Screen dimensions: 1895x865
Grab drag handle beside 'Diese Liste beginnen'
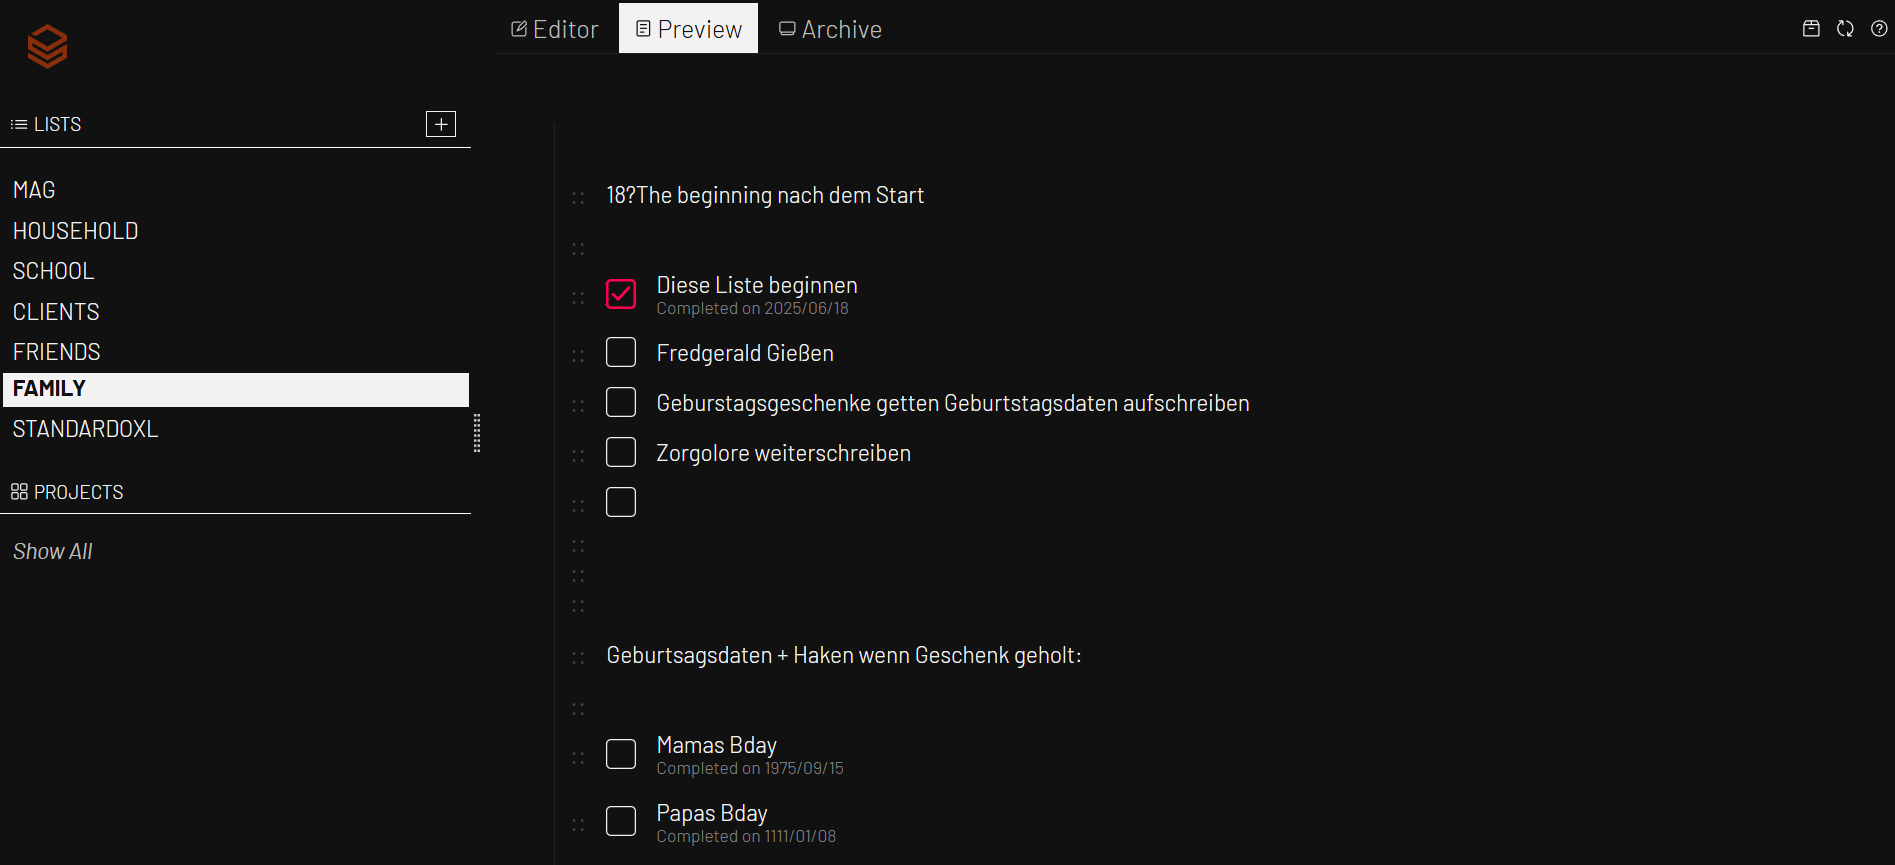578,298
